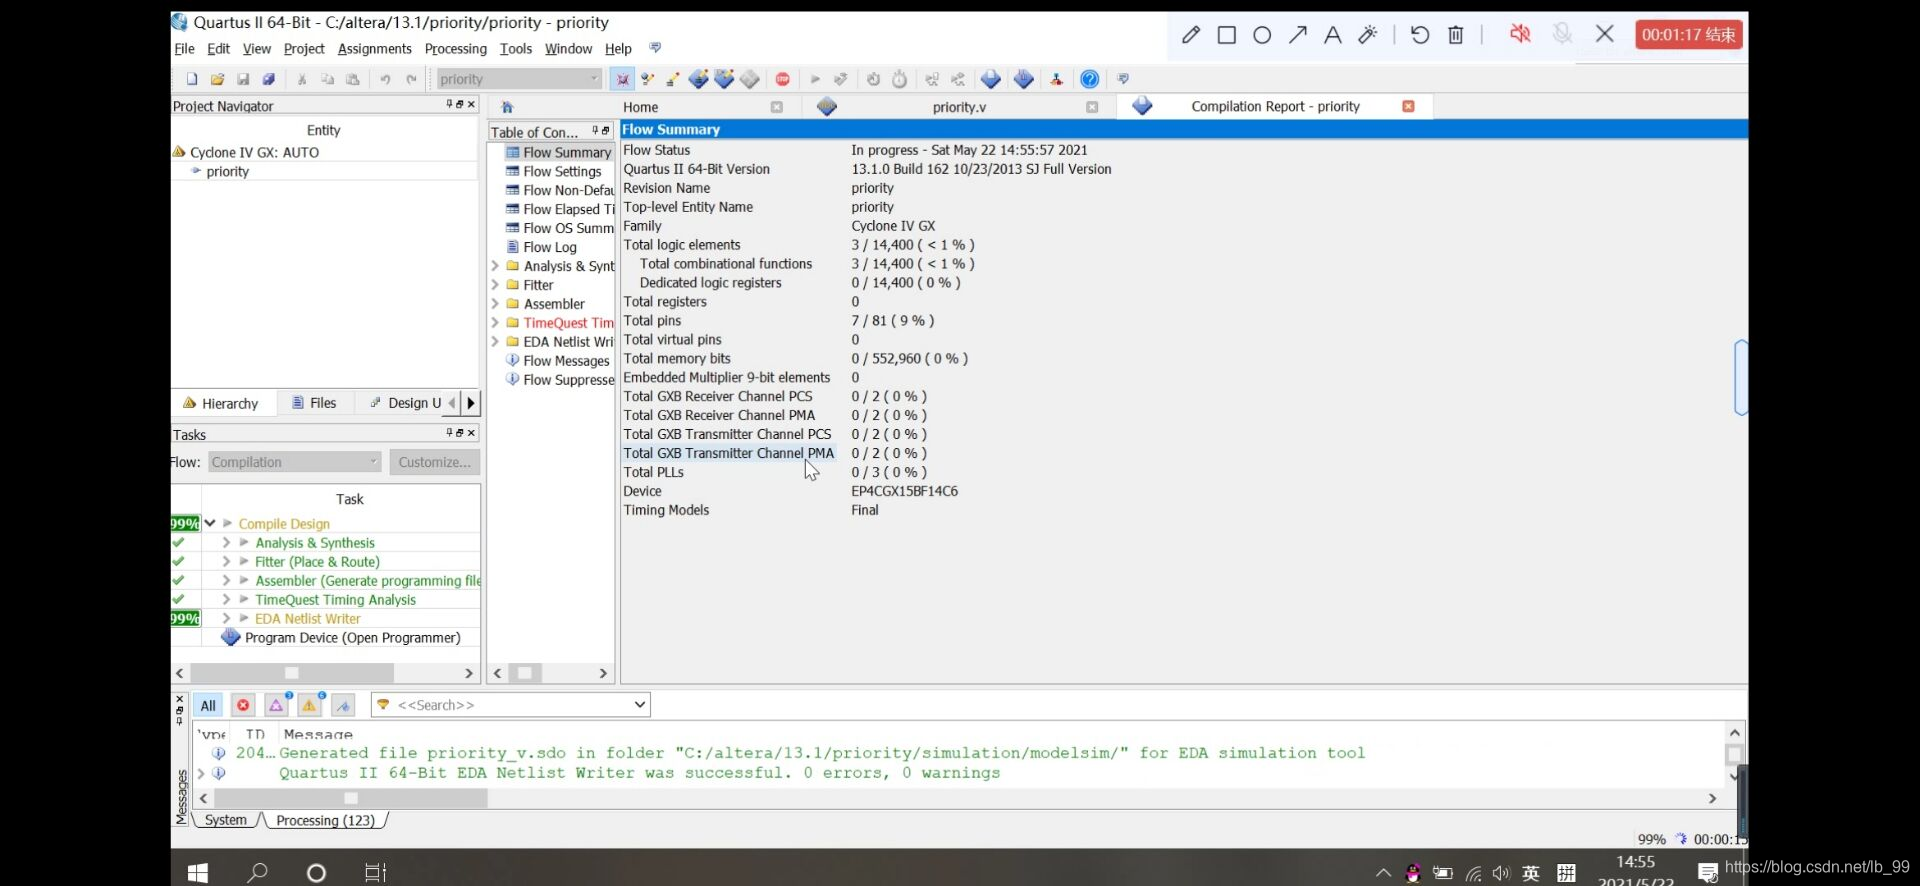Start Compilation with the play arrow icon
This screenshot has height=886, width=1920.
tap(815, 79)
